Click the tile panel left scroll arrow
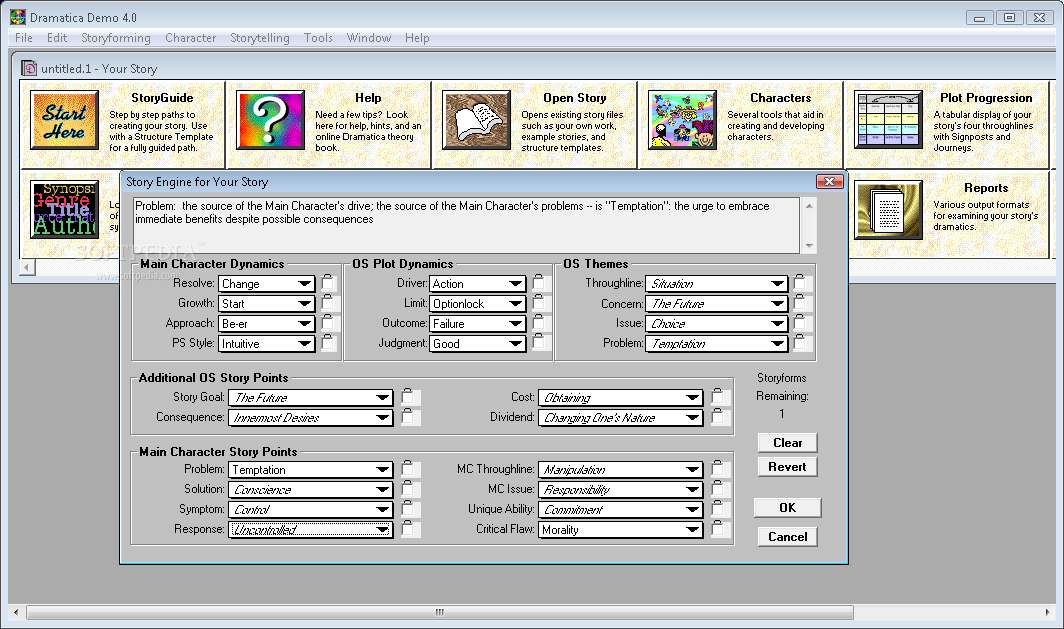This screenshot has height=629, width=1064. tap(27, 267)
